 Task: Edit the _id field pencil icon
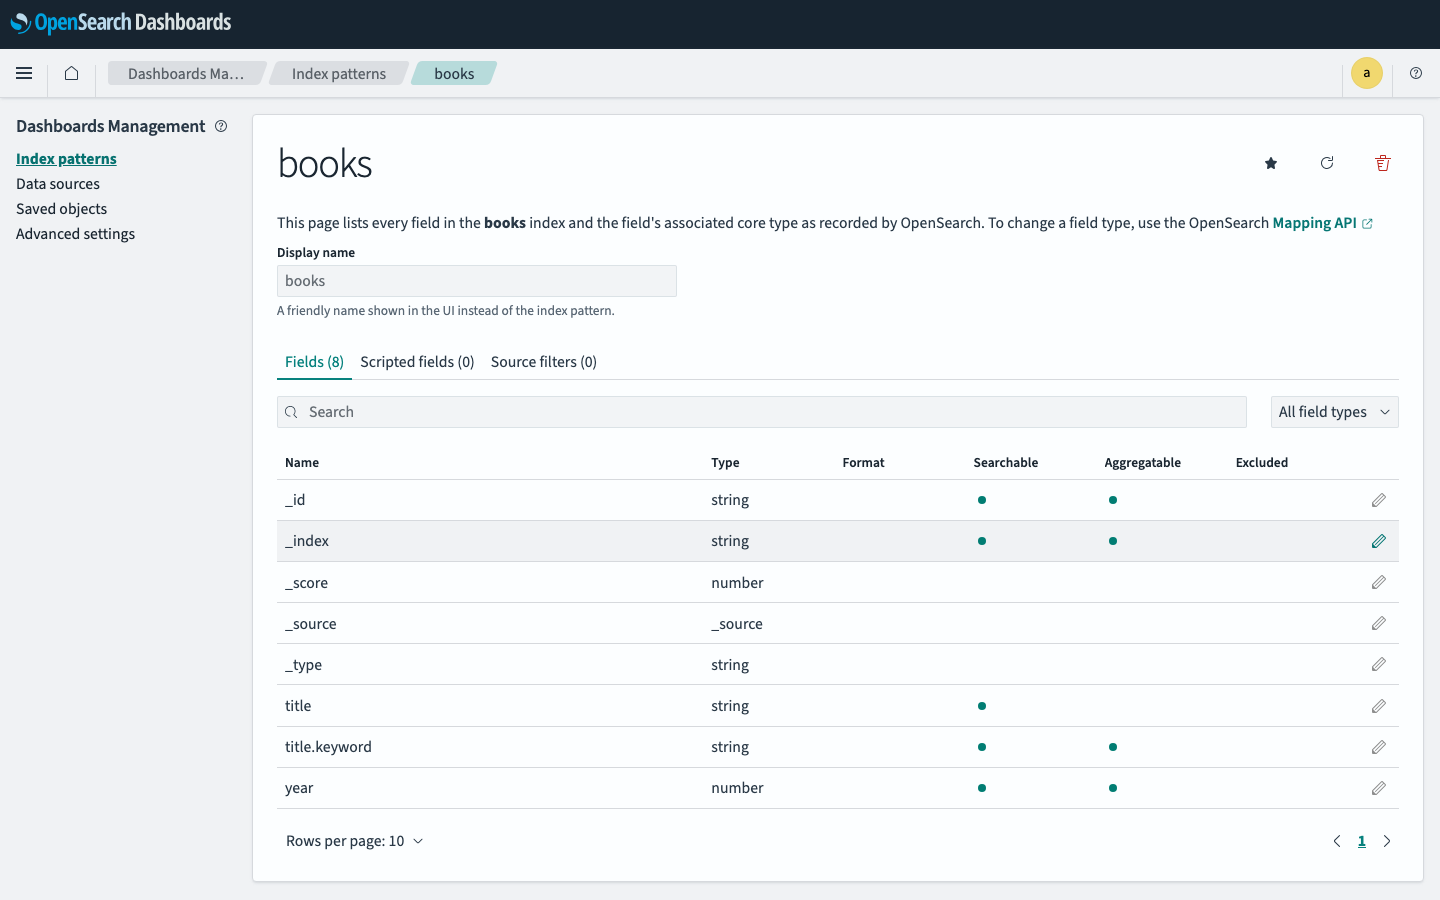coord(1379,500)
